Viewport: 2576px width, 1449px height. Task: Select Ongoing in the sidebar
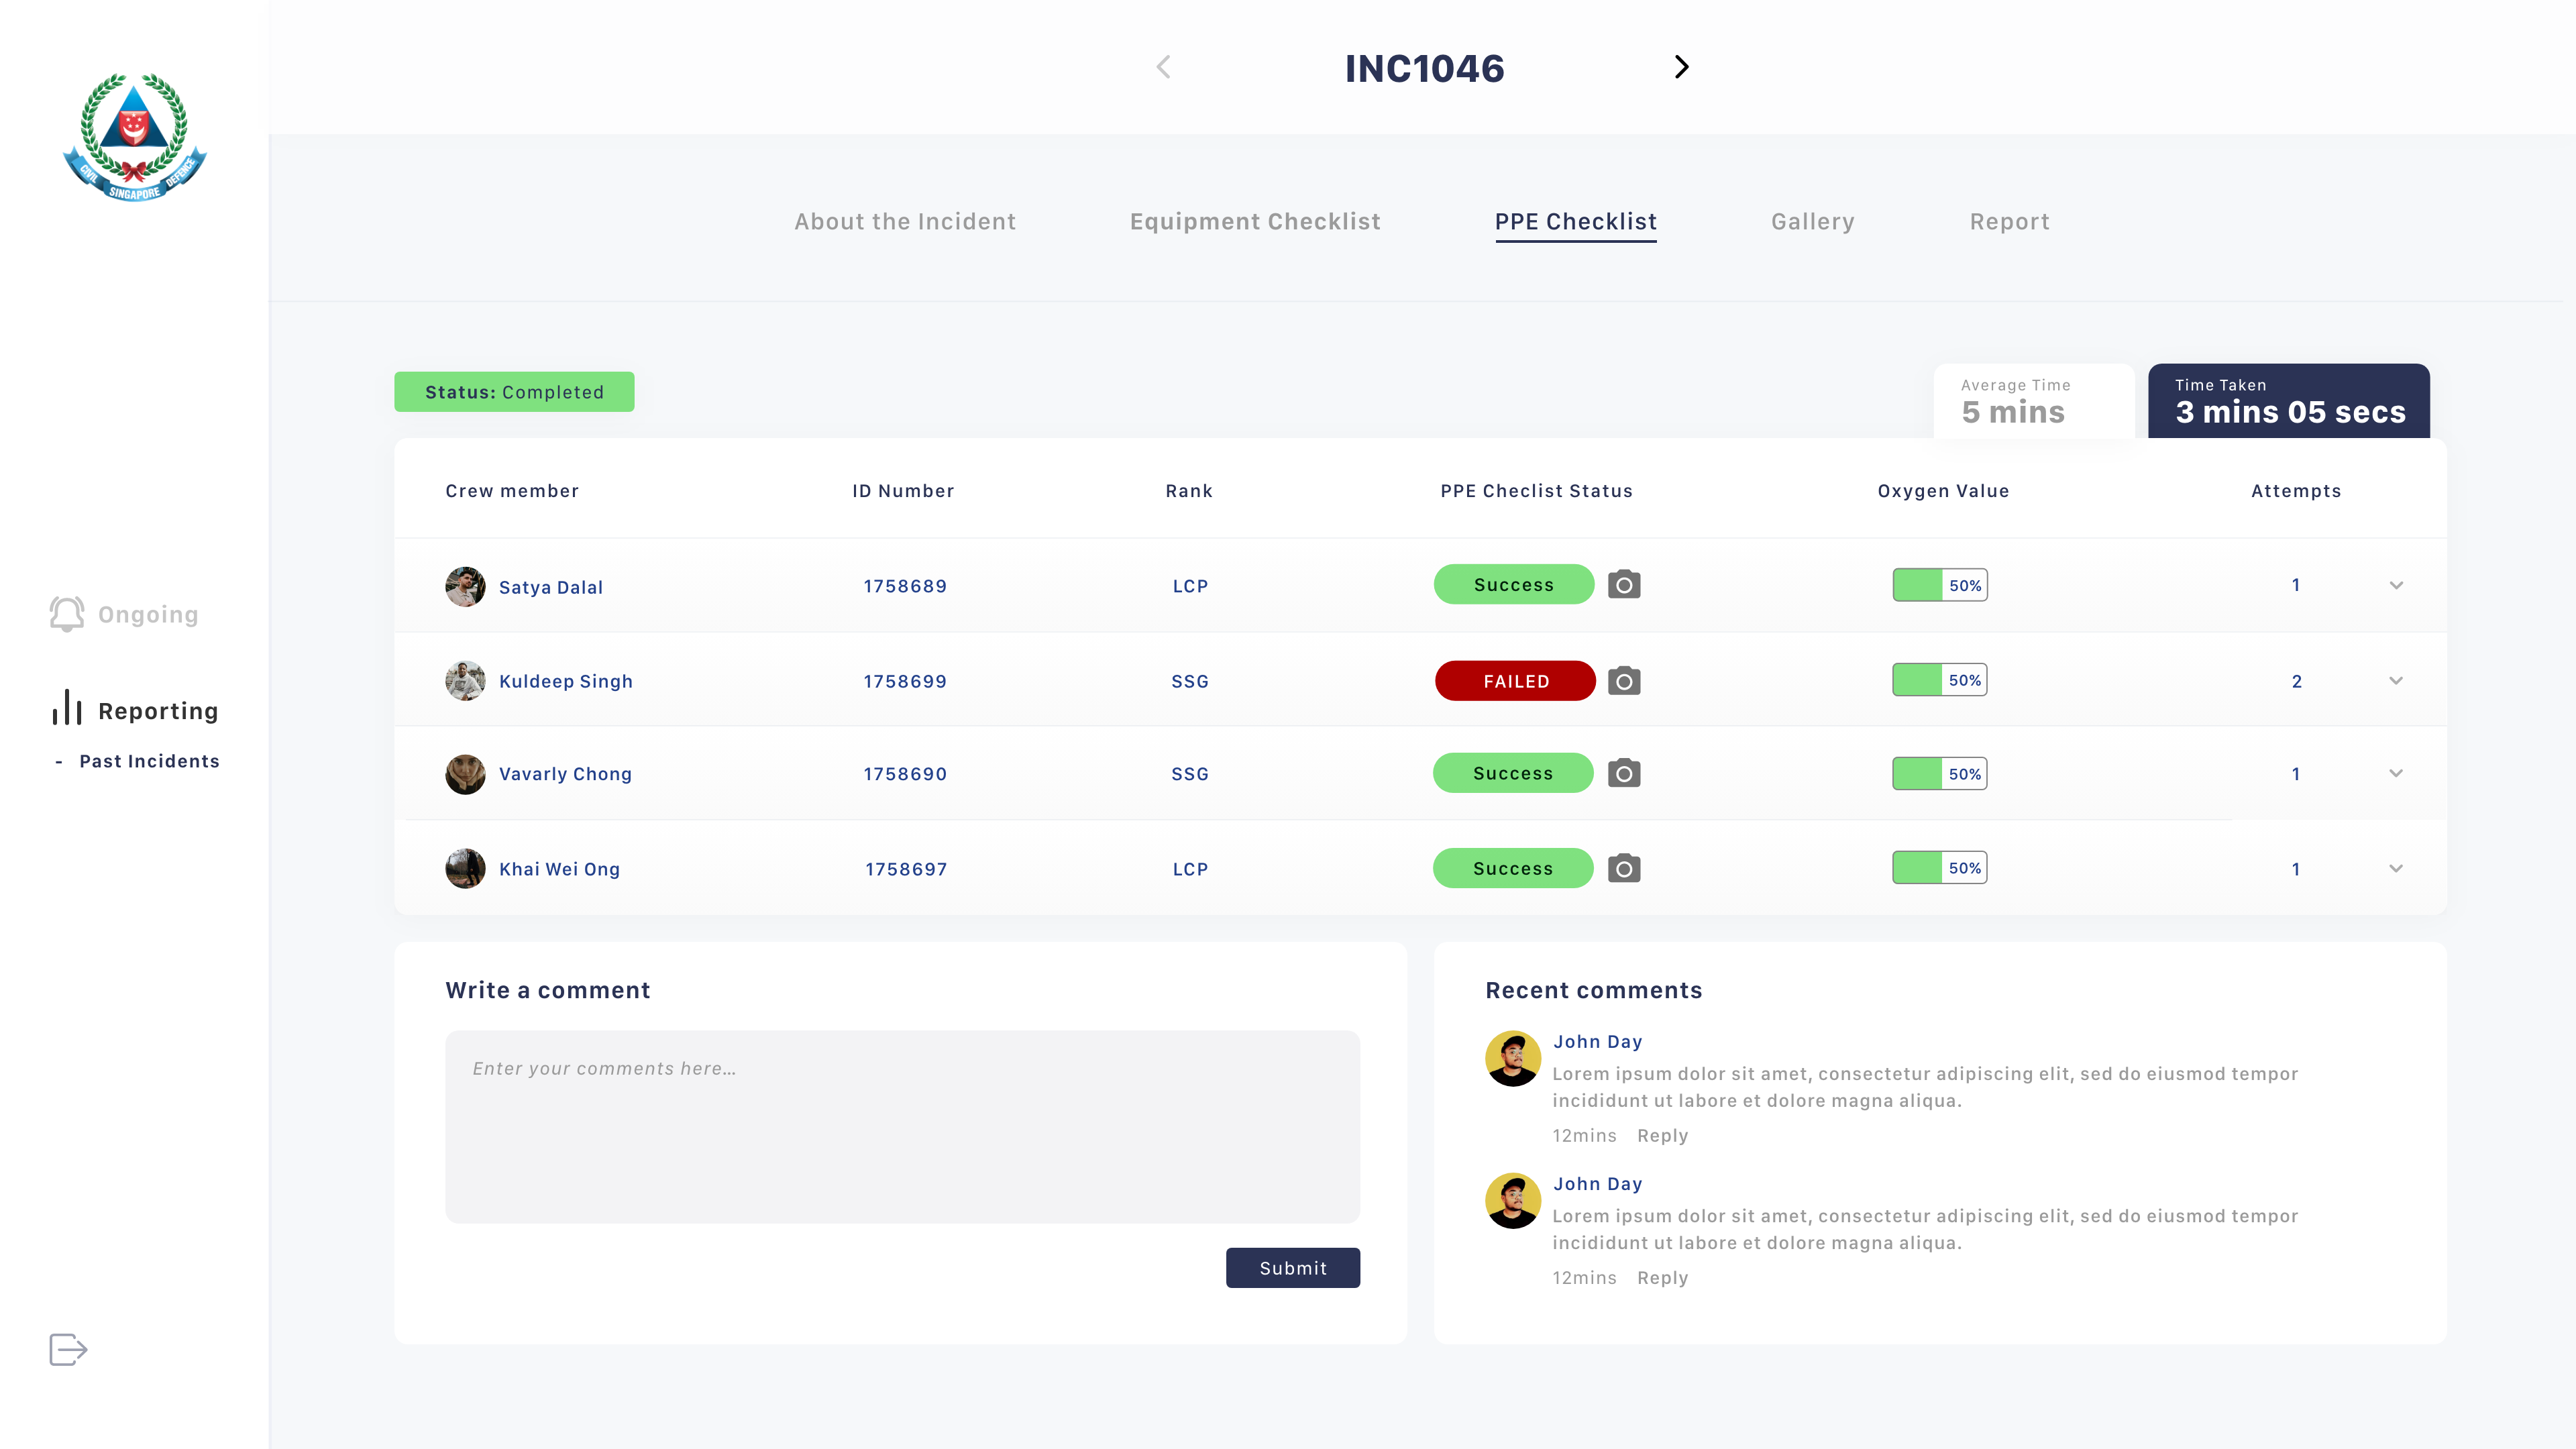[x=148, y=615]
